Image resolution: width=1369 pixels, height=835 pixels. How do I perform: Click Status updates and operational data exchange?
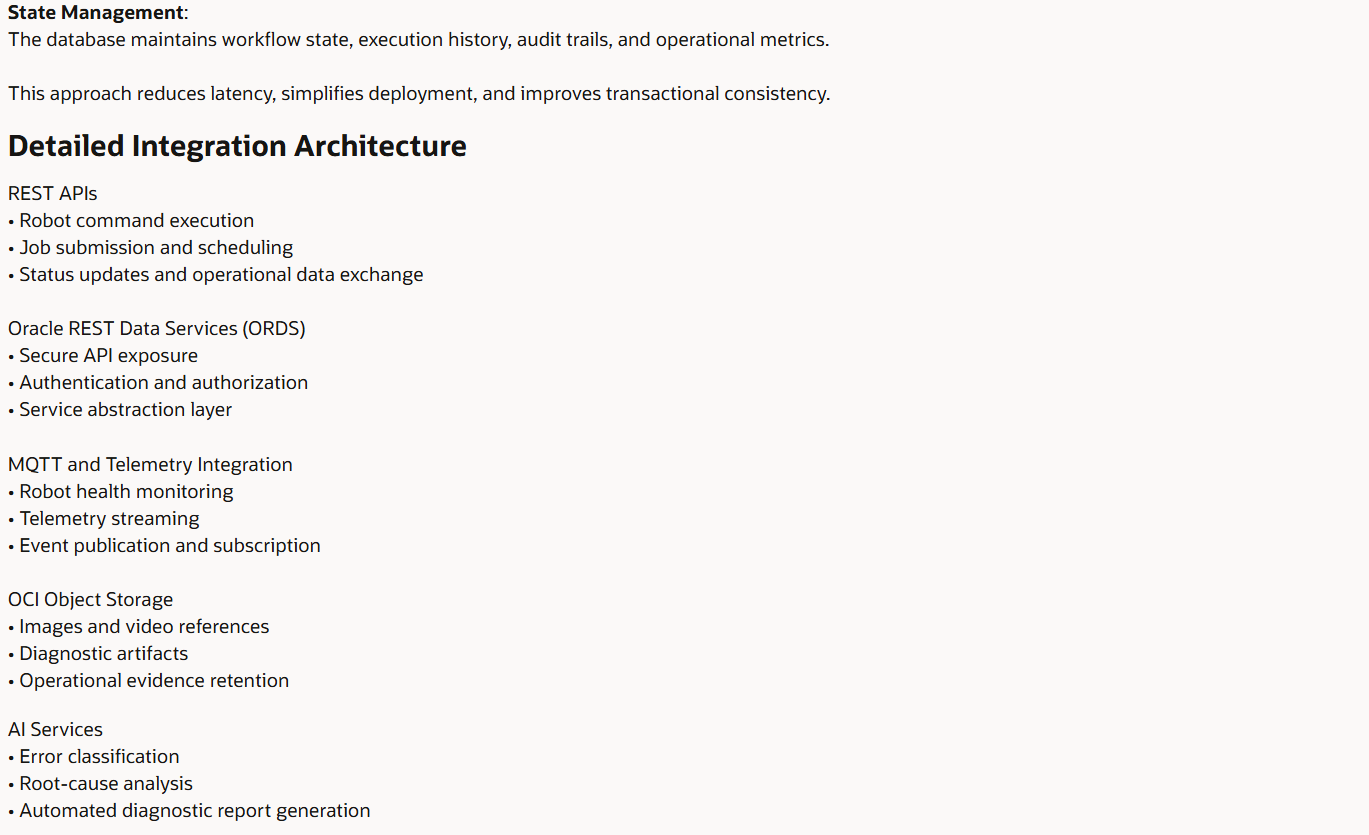pos(216,274)
